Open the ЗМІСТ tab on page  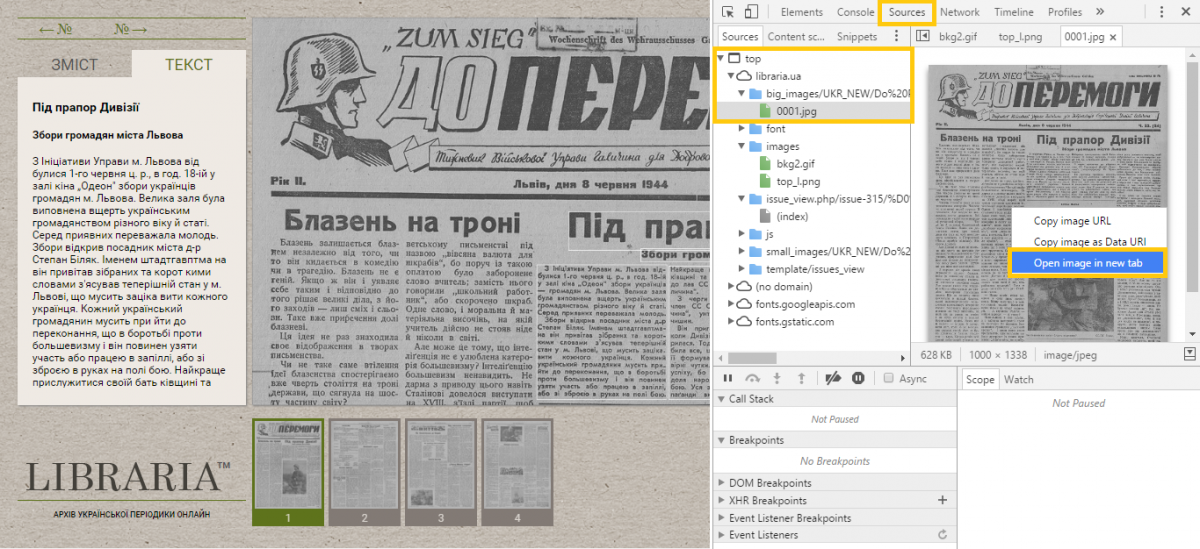click(x=75, y=65)
